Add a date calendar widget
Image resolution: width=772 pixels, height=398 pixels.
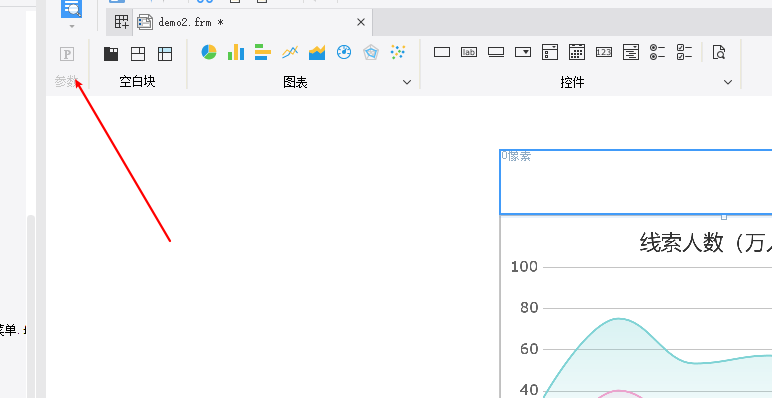[577, 52]
